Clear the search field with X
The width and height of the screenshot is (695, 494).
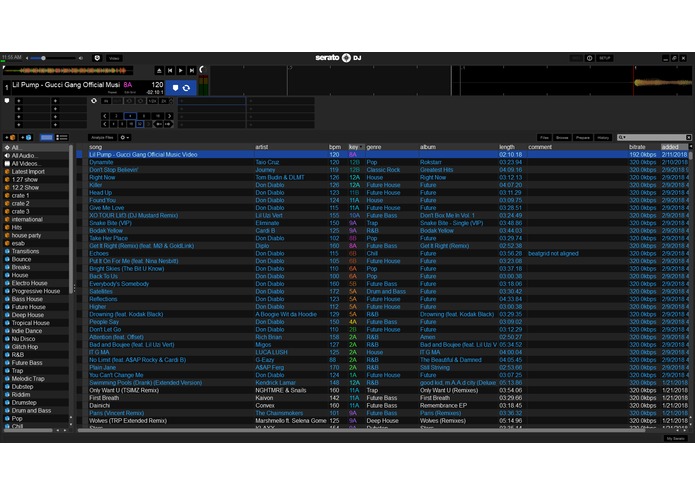[x=688, y=138]
